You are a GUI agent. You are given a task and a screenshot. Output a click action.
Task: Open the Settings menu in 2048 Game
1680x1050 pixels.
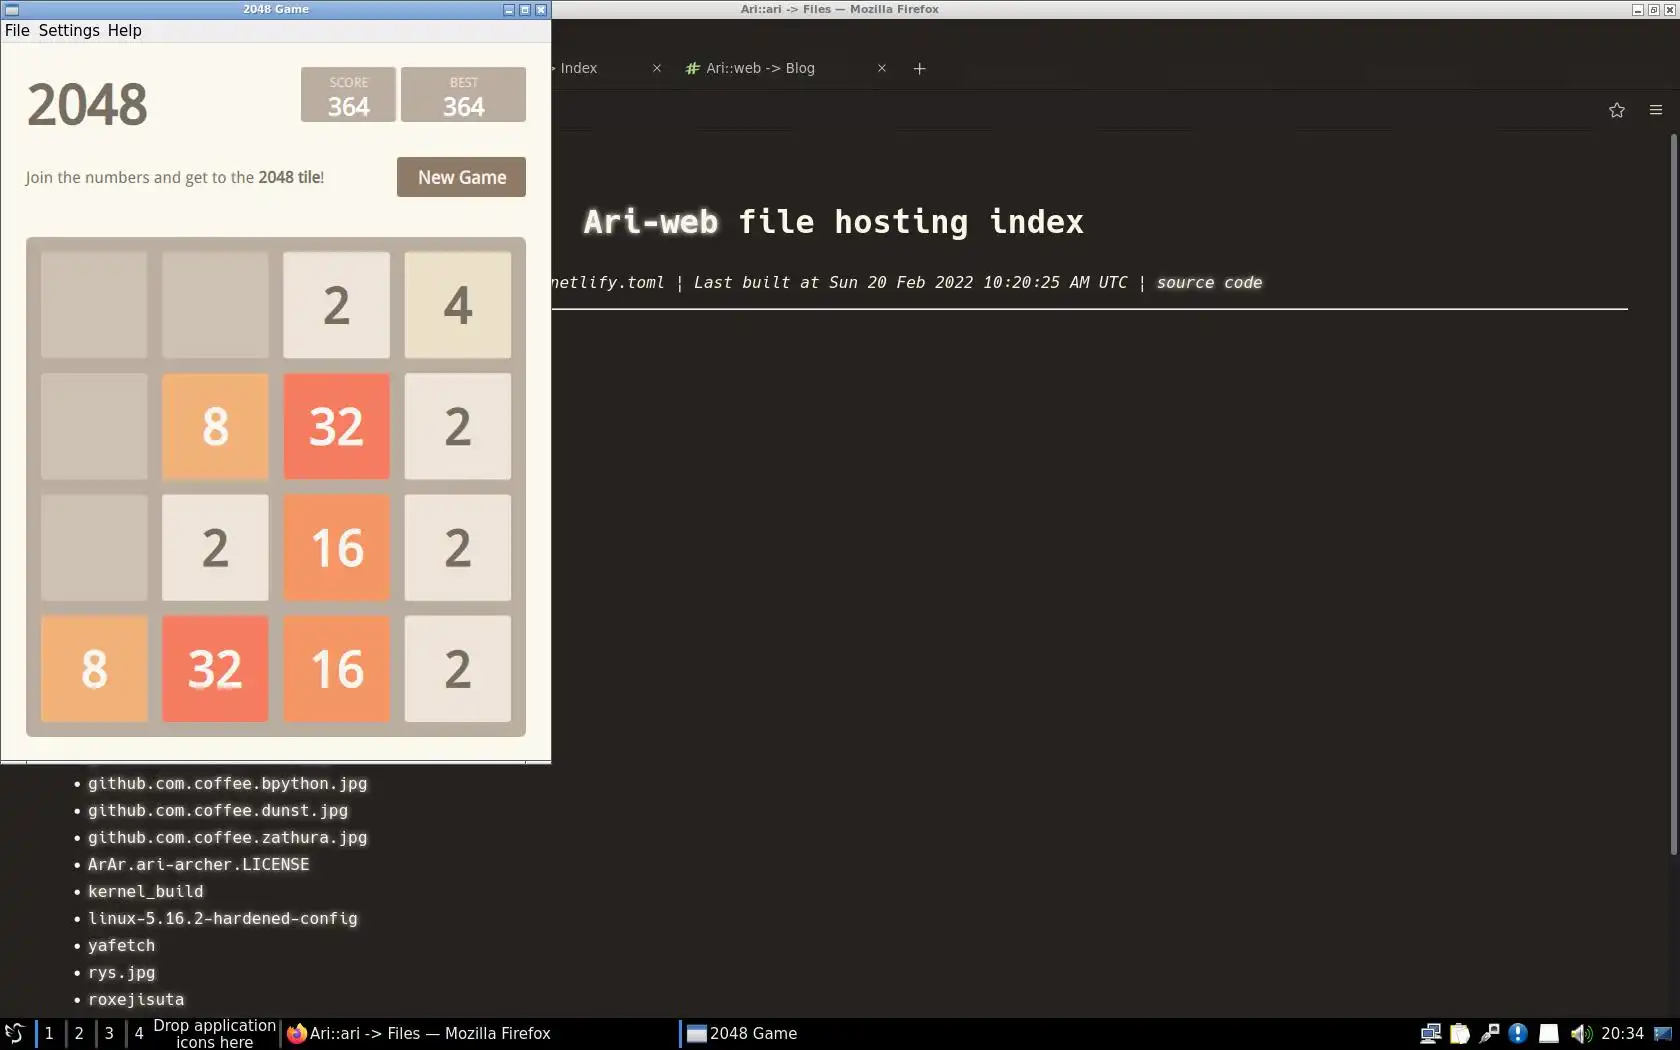[69, 30]
